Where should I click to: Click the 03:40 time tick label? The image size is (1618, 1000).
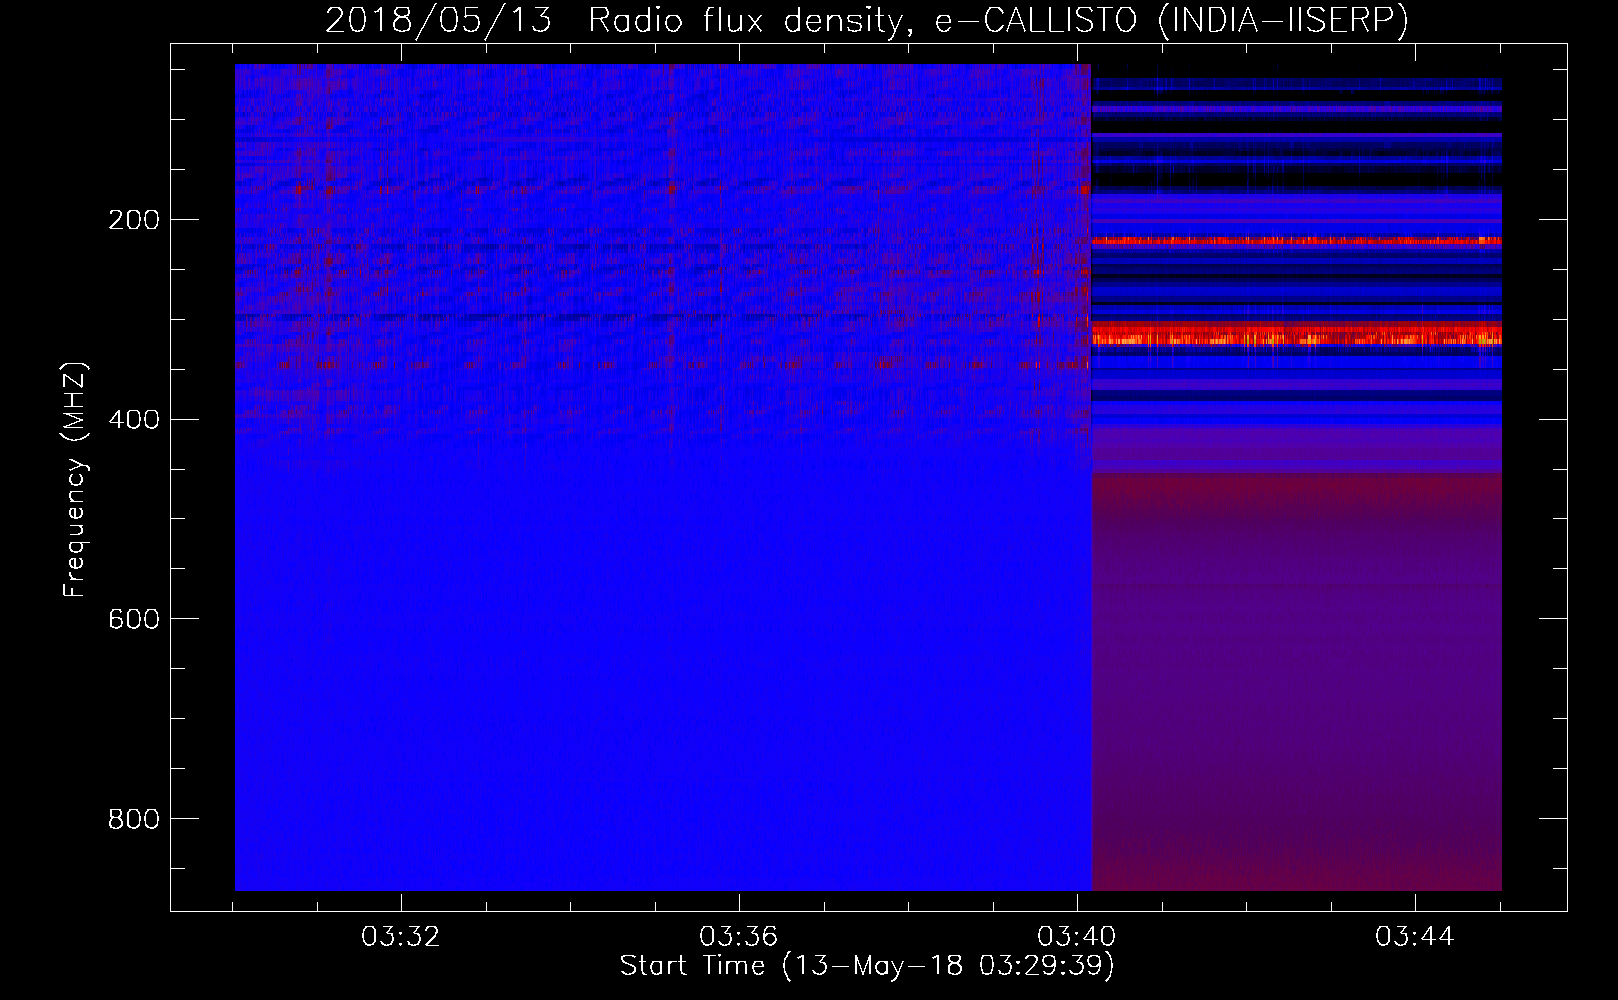click(x=1077, y=937)
